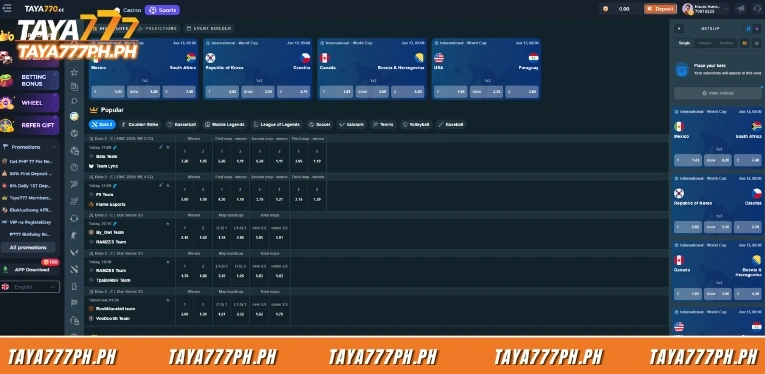The width and height of the screenshot is (765, 374).
Task: Click the gift icon in betslip
Action: click(757, 43)
